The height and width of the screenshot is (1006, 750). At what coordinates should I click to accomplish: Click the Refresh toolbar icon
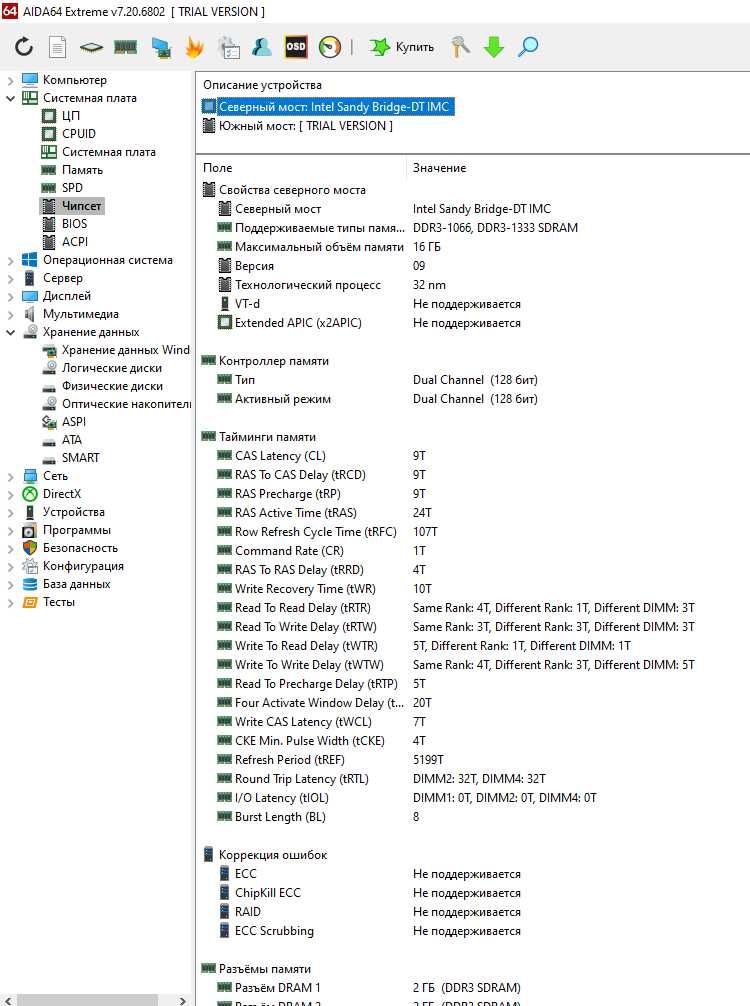(x=24, y=47)
